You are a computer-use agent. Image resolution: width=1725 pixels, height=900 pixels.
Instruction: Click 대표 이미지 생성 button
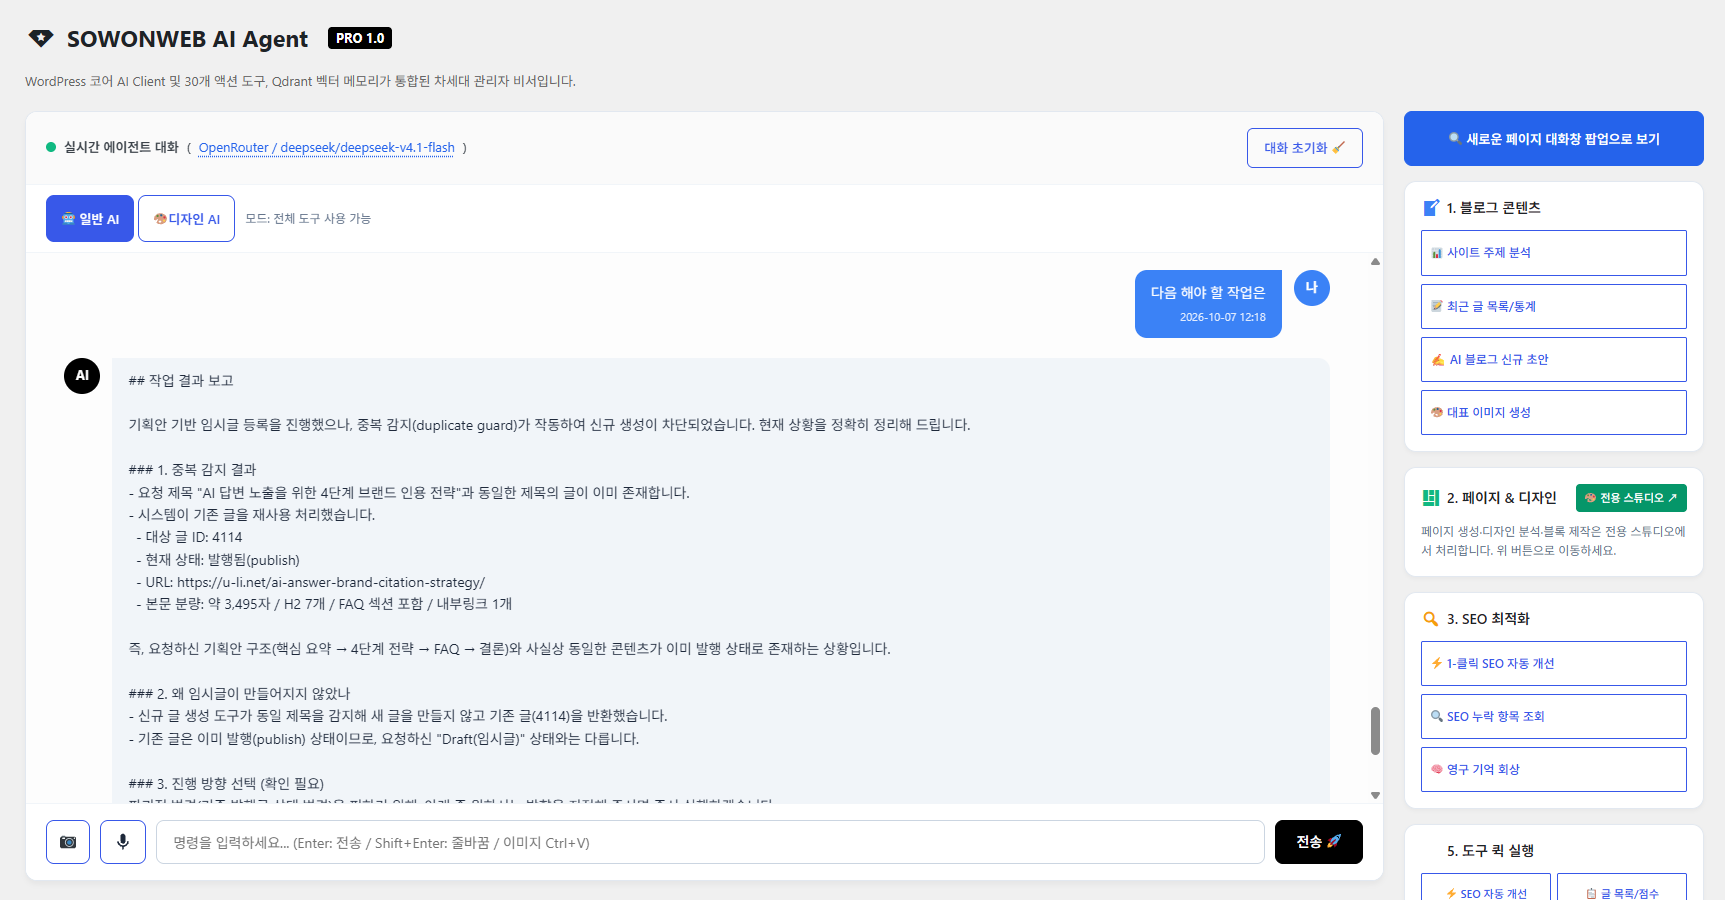[x=1554, y=412]
